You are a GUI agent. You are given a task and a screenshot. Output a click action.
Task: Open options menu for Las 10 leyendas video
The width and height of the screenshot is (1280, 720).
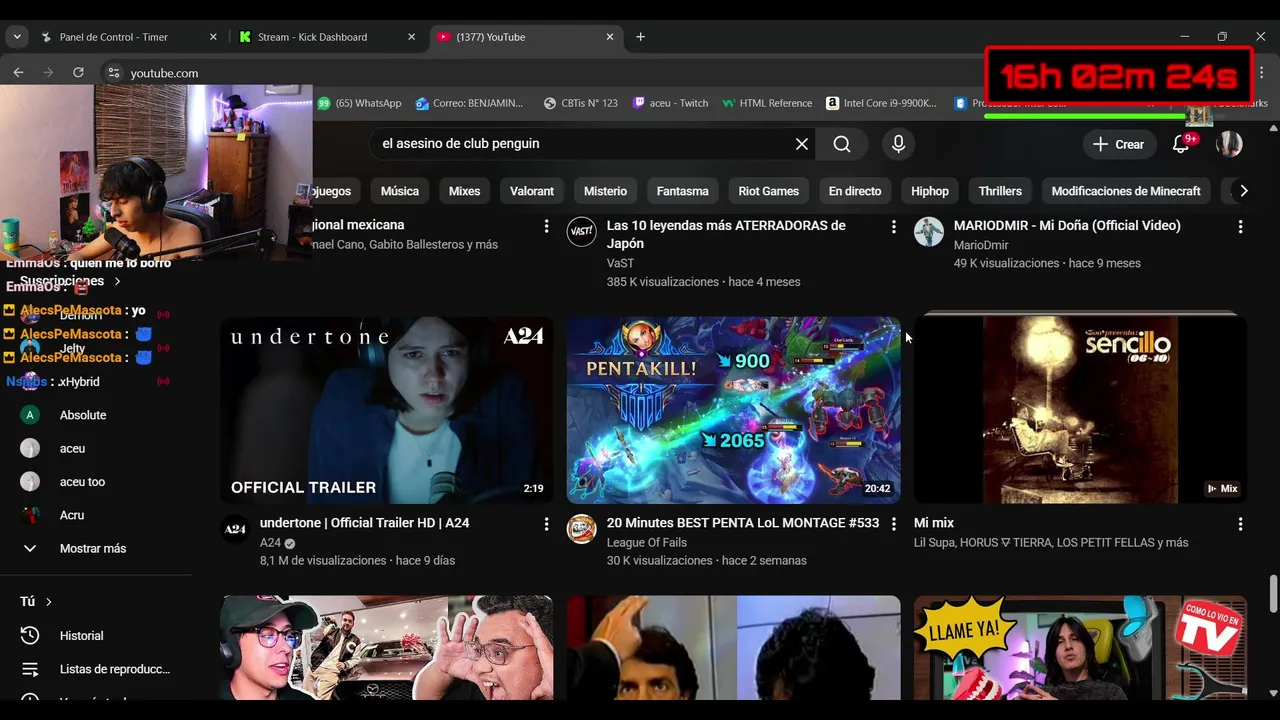(893, 227)
